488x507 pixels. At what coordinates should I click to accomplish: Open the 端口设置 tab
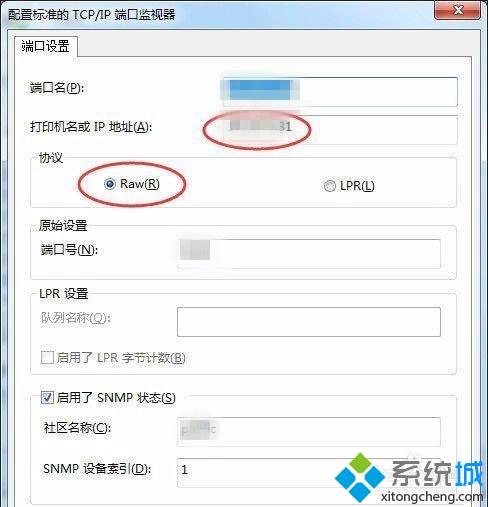tap(46, 46)
